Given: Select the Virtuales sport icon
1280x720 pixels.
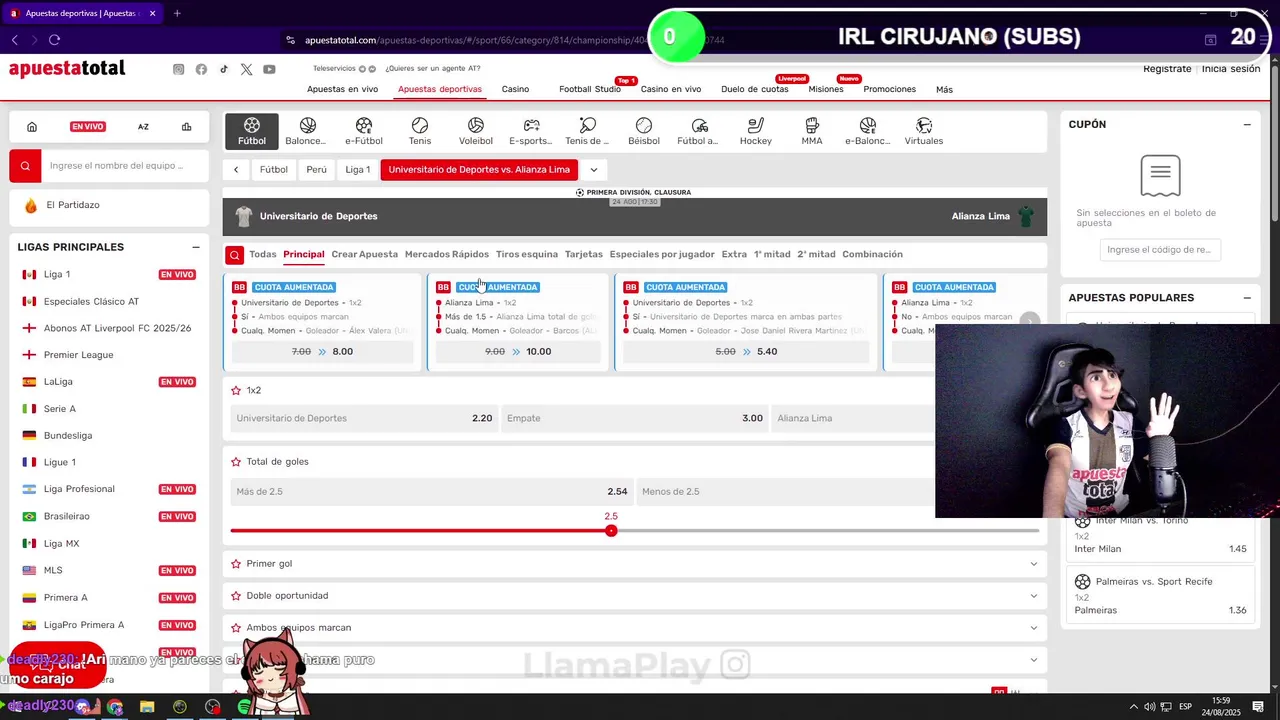Looking at the screenshot, I should click(924, 131).
